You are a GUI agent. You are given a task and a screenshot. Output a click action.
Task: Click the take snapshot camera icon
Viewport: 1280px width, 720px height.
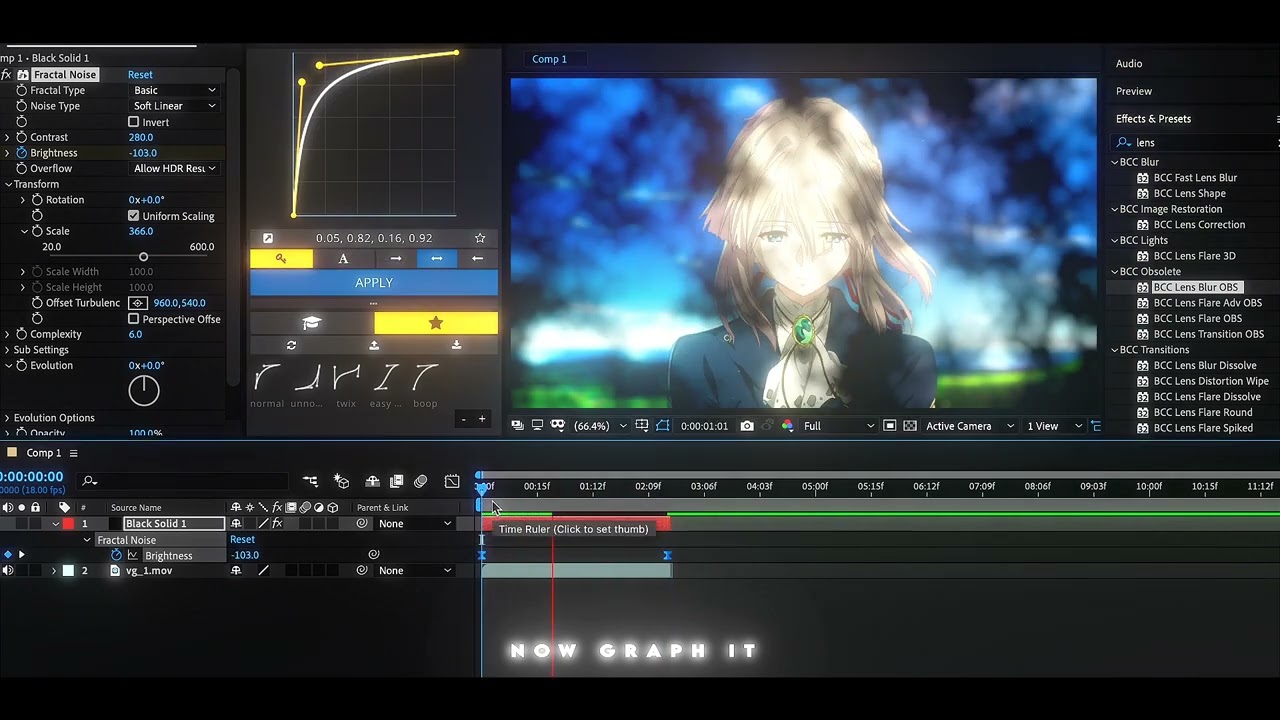point(747,426)
